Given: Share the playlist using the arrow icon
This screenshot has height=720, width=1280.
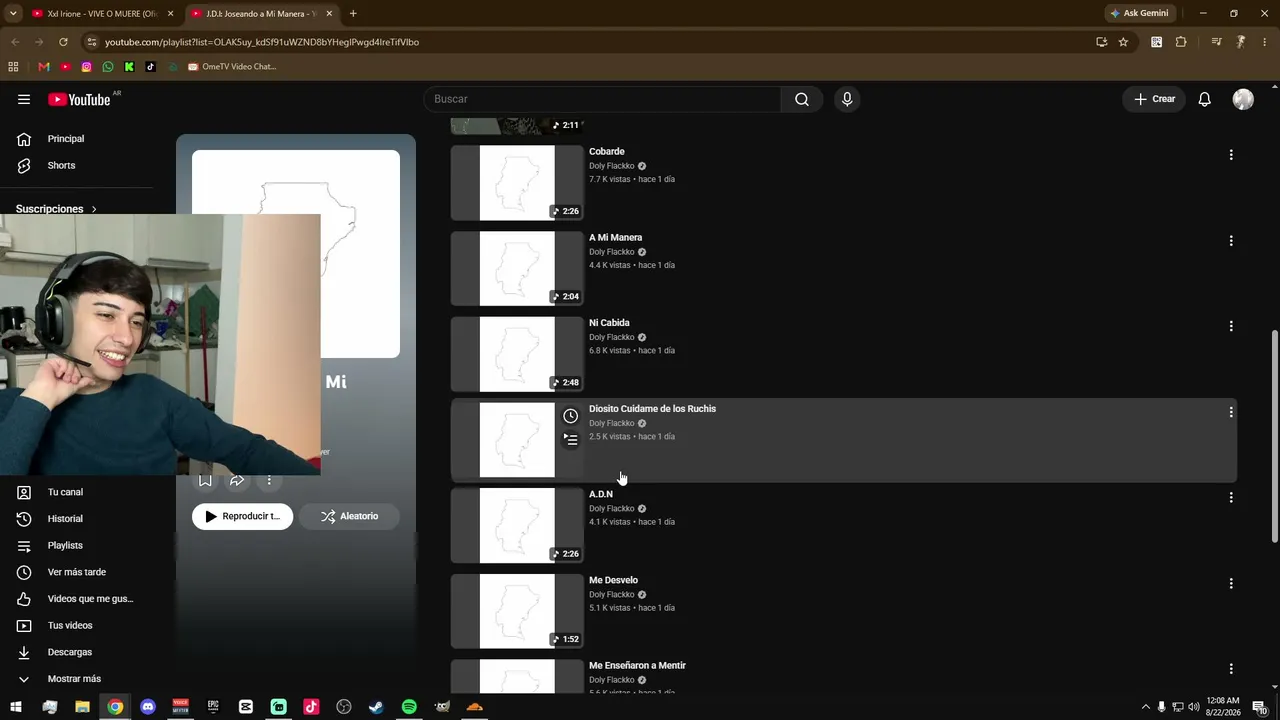Looking at the screenshot, I should click(x=237, y=481).
